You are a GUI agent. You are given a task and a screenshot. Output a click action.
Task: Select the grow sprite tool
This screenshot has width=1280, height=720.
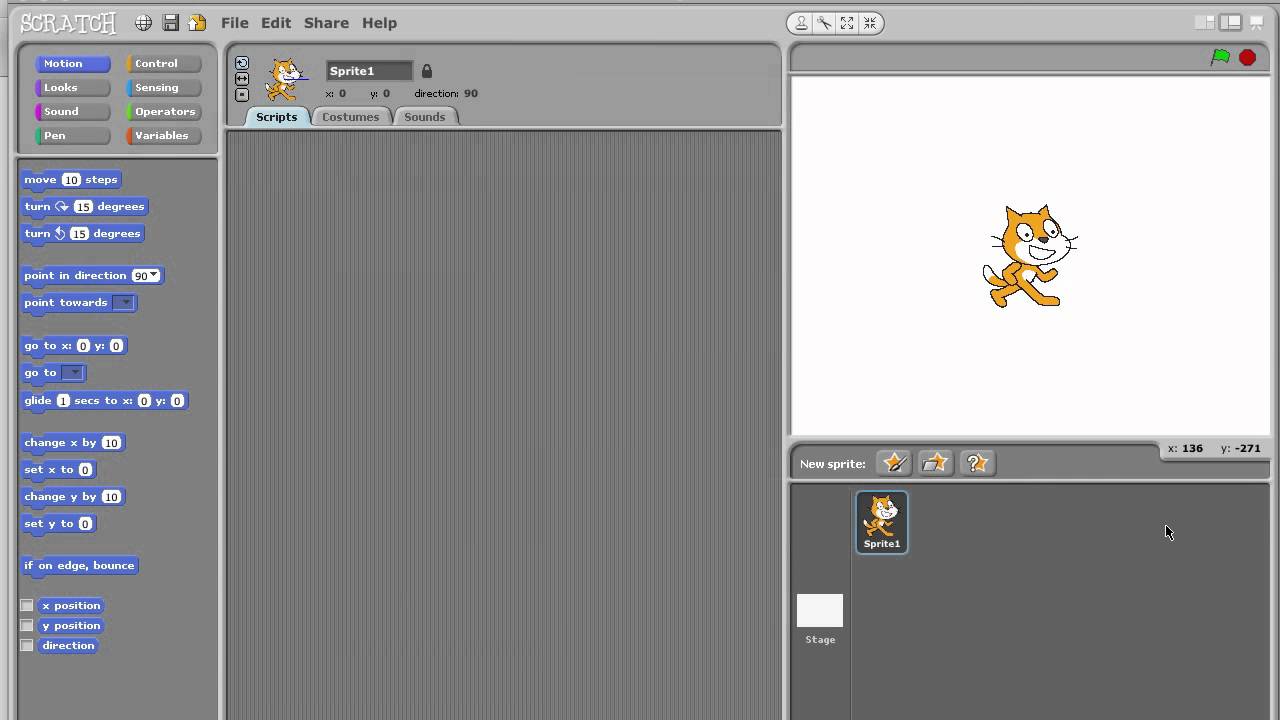click(847, 23)
